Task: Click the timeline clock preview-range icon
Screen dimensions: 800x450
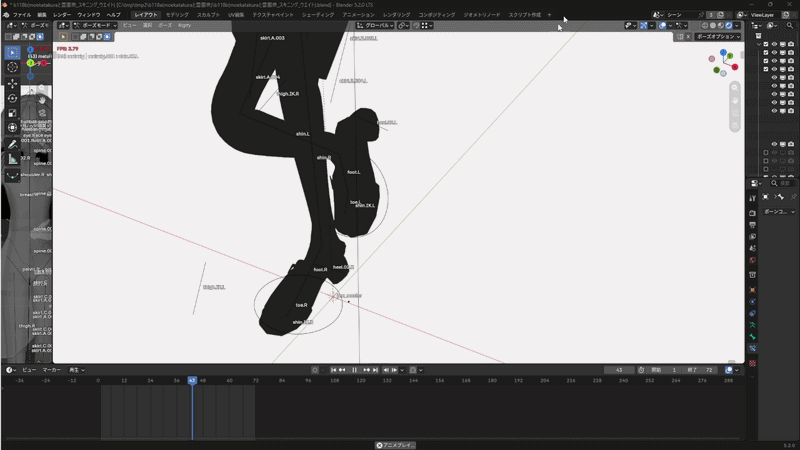Action: click(x=641, y=370)
